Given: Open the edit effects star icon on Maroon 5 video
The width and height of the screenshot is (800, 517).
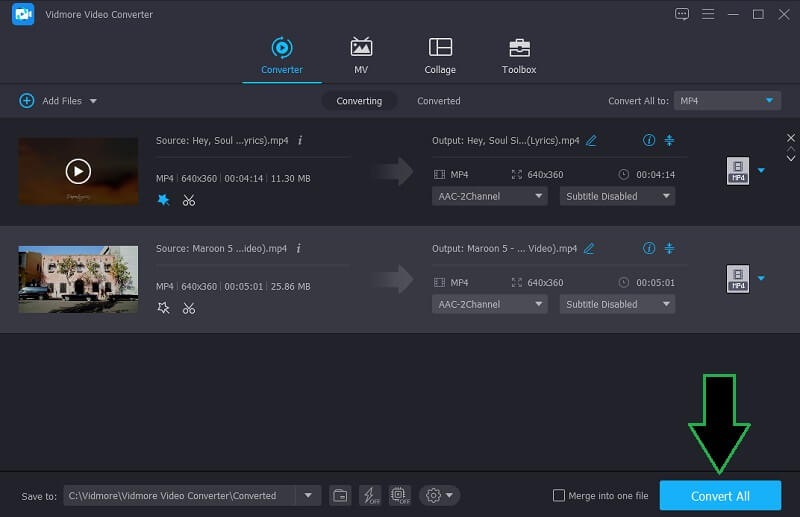Looking at the screenshot, I should (164, 308).
